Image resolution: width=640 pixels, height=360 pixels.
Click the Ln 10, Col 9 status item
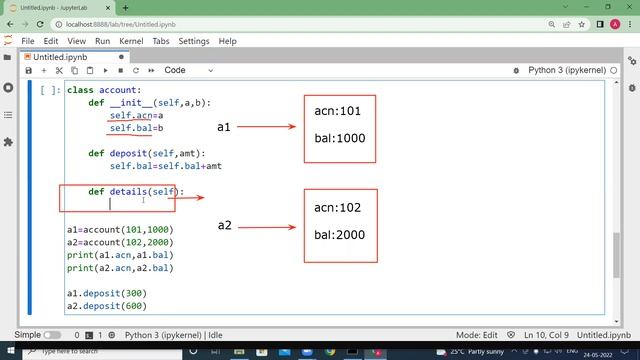546,335
